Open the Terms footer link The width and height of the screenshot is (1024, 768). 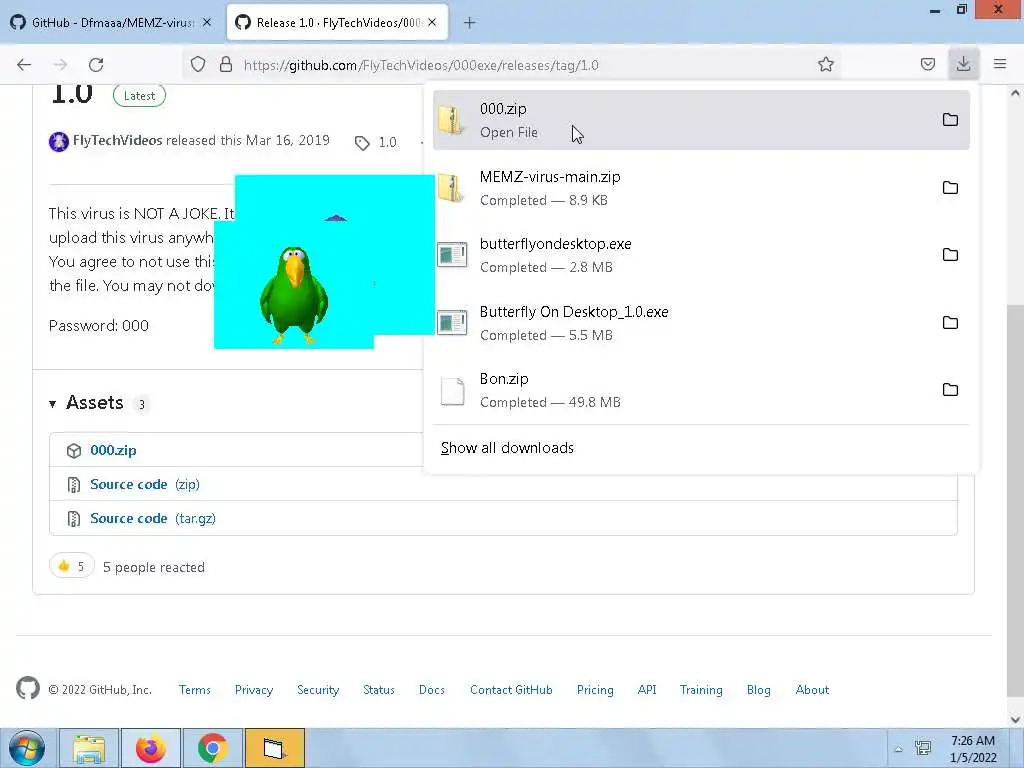195,690
